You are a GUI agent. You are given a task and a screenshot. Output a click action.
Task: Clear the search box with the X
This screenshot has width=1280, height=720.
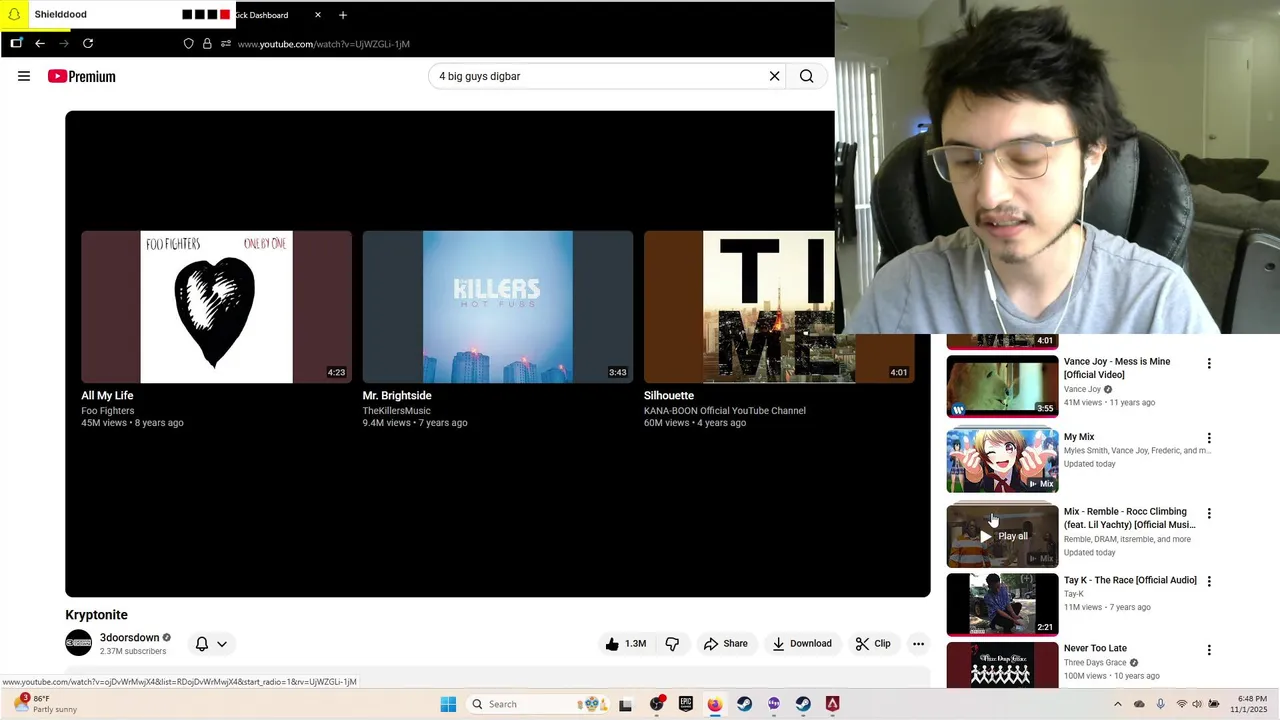point(774,76)
